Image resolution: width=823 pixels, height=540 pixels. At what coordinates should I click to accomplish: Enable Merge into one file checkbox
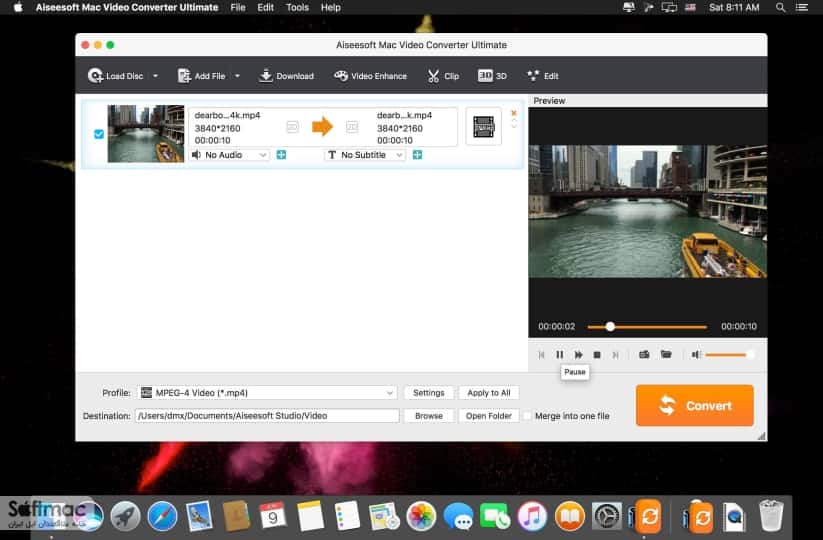[527, 416]
